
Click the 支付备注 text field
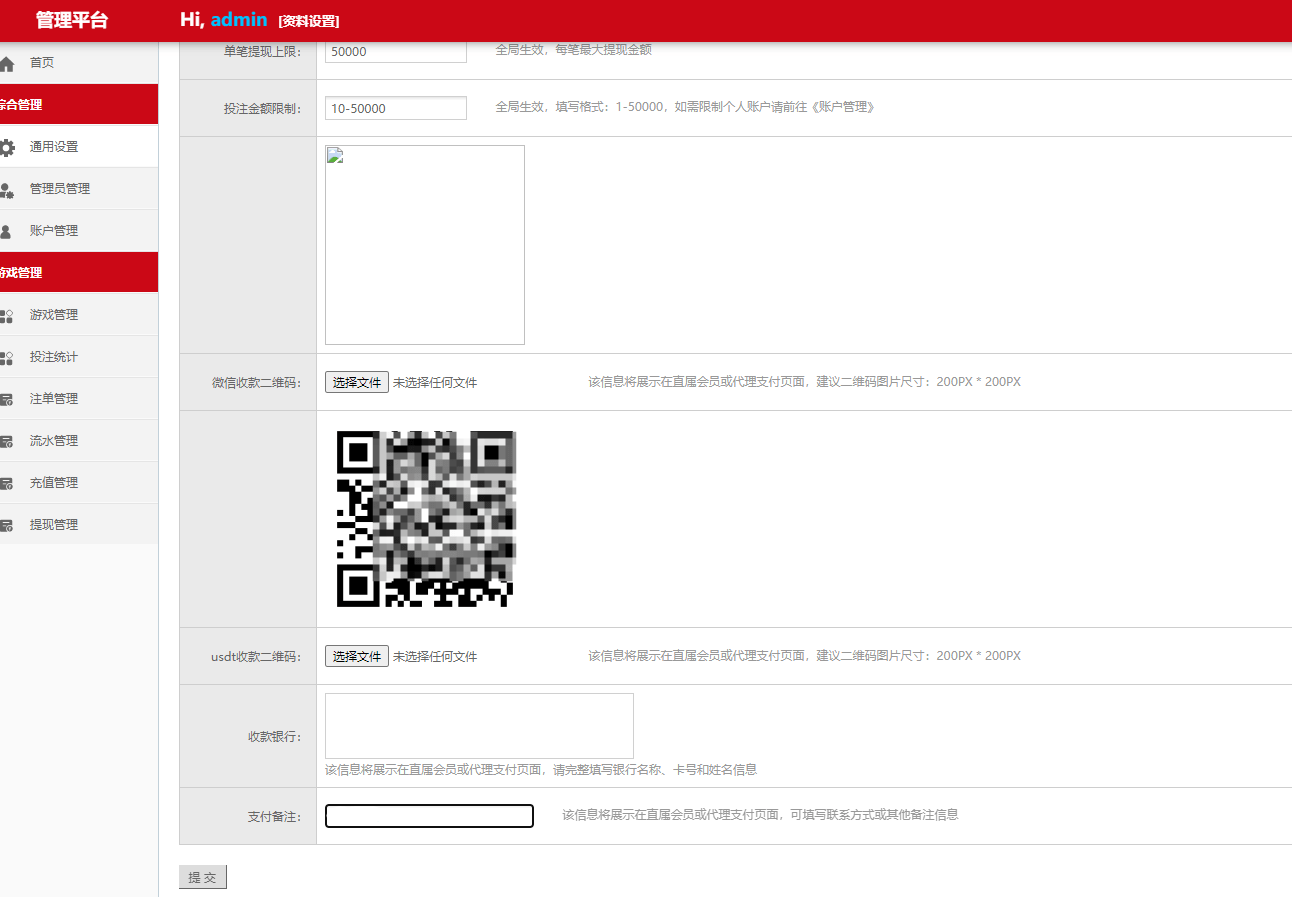[x=429, y=816]
